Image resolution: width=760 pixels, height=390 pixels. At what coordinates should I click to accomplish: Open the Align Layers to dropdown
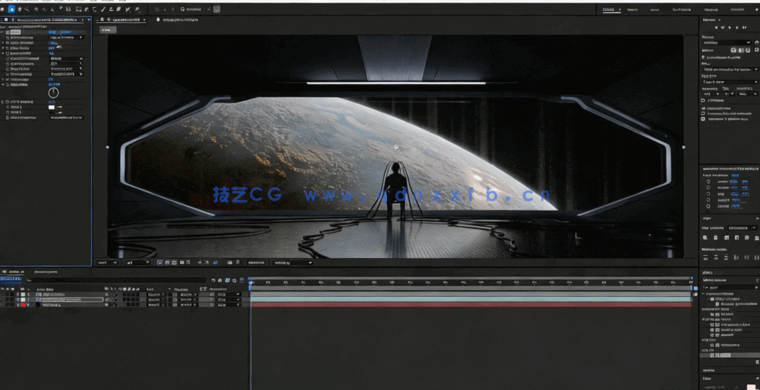pyautogui.click(x=743, y=228)
